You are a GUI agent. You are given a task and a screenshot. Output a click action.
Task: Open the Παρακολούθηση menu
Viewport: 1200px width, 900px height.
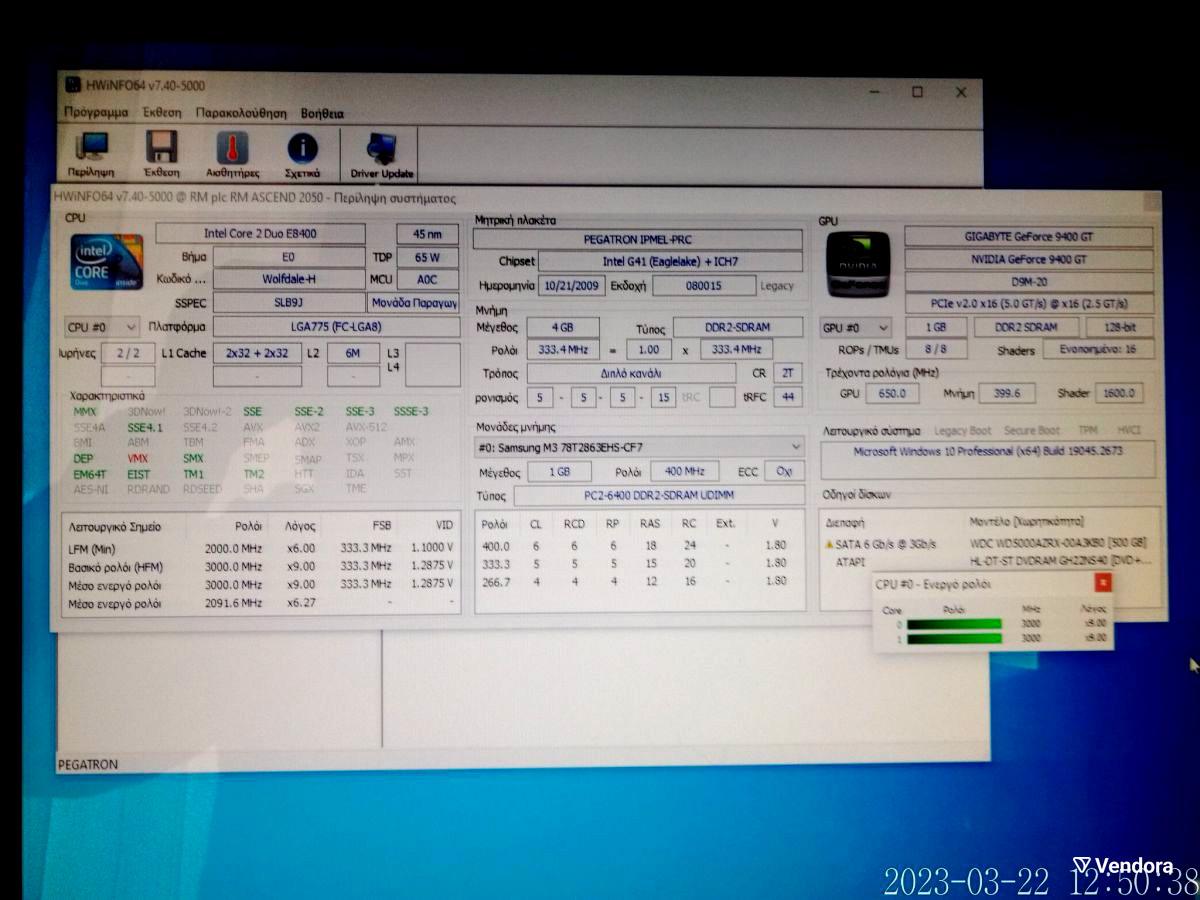click(241, 113)
